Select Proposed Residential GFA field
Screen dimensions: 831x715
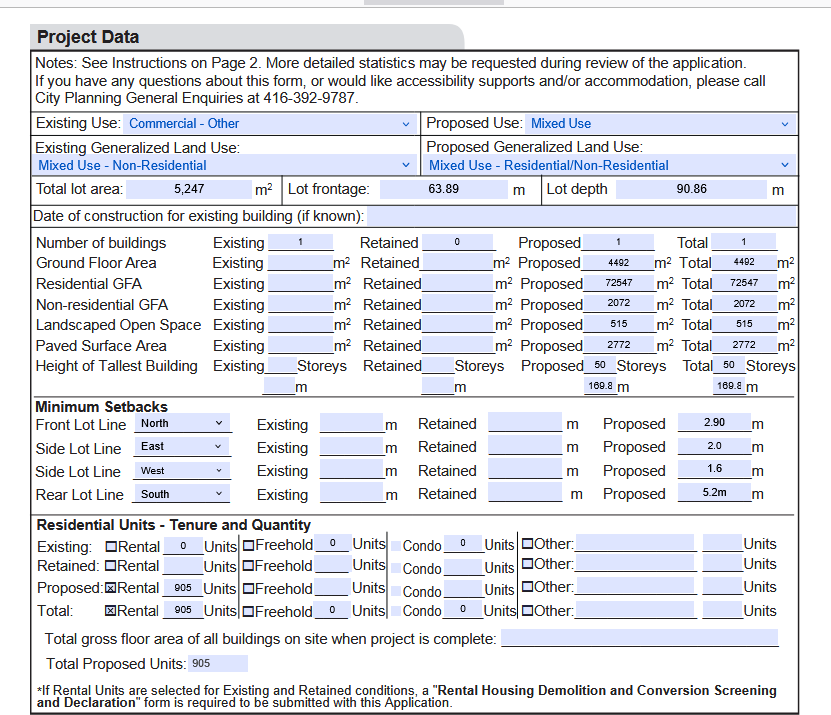pyautogui.click(x=618, y=284)
